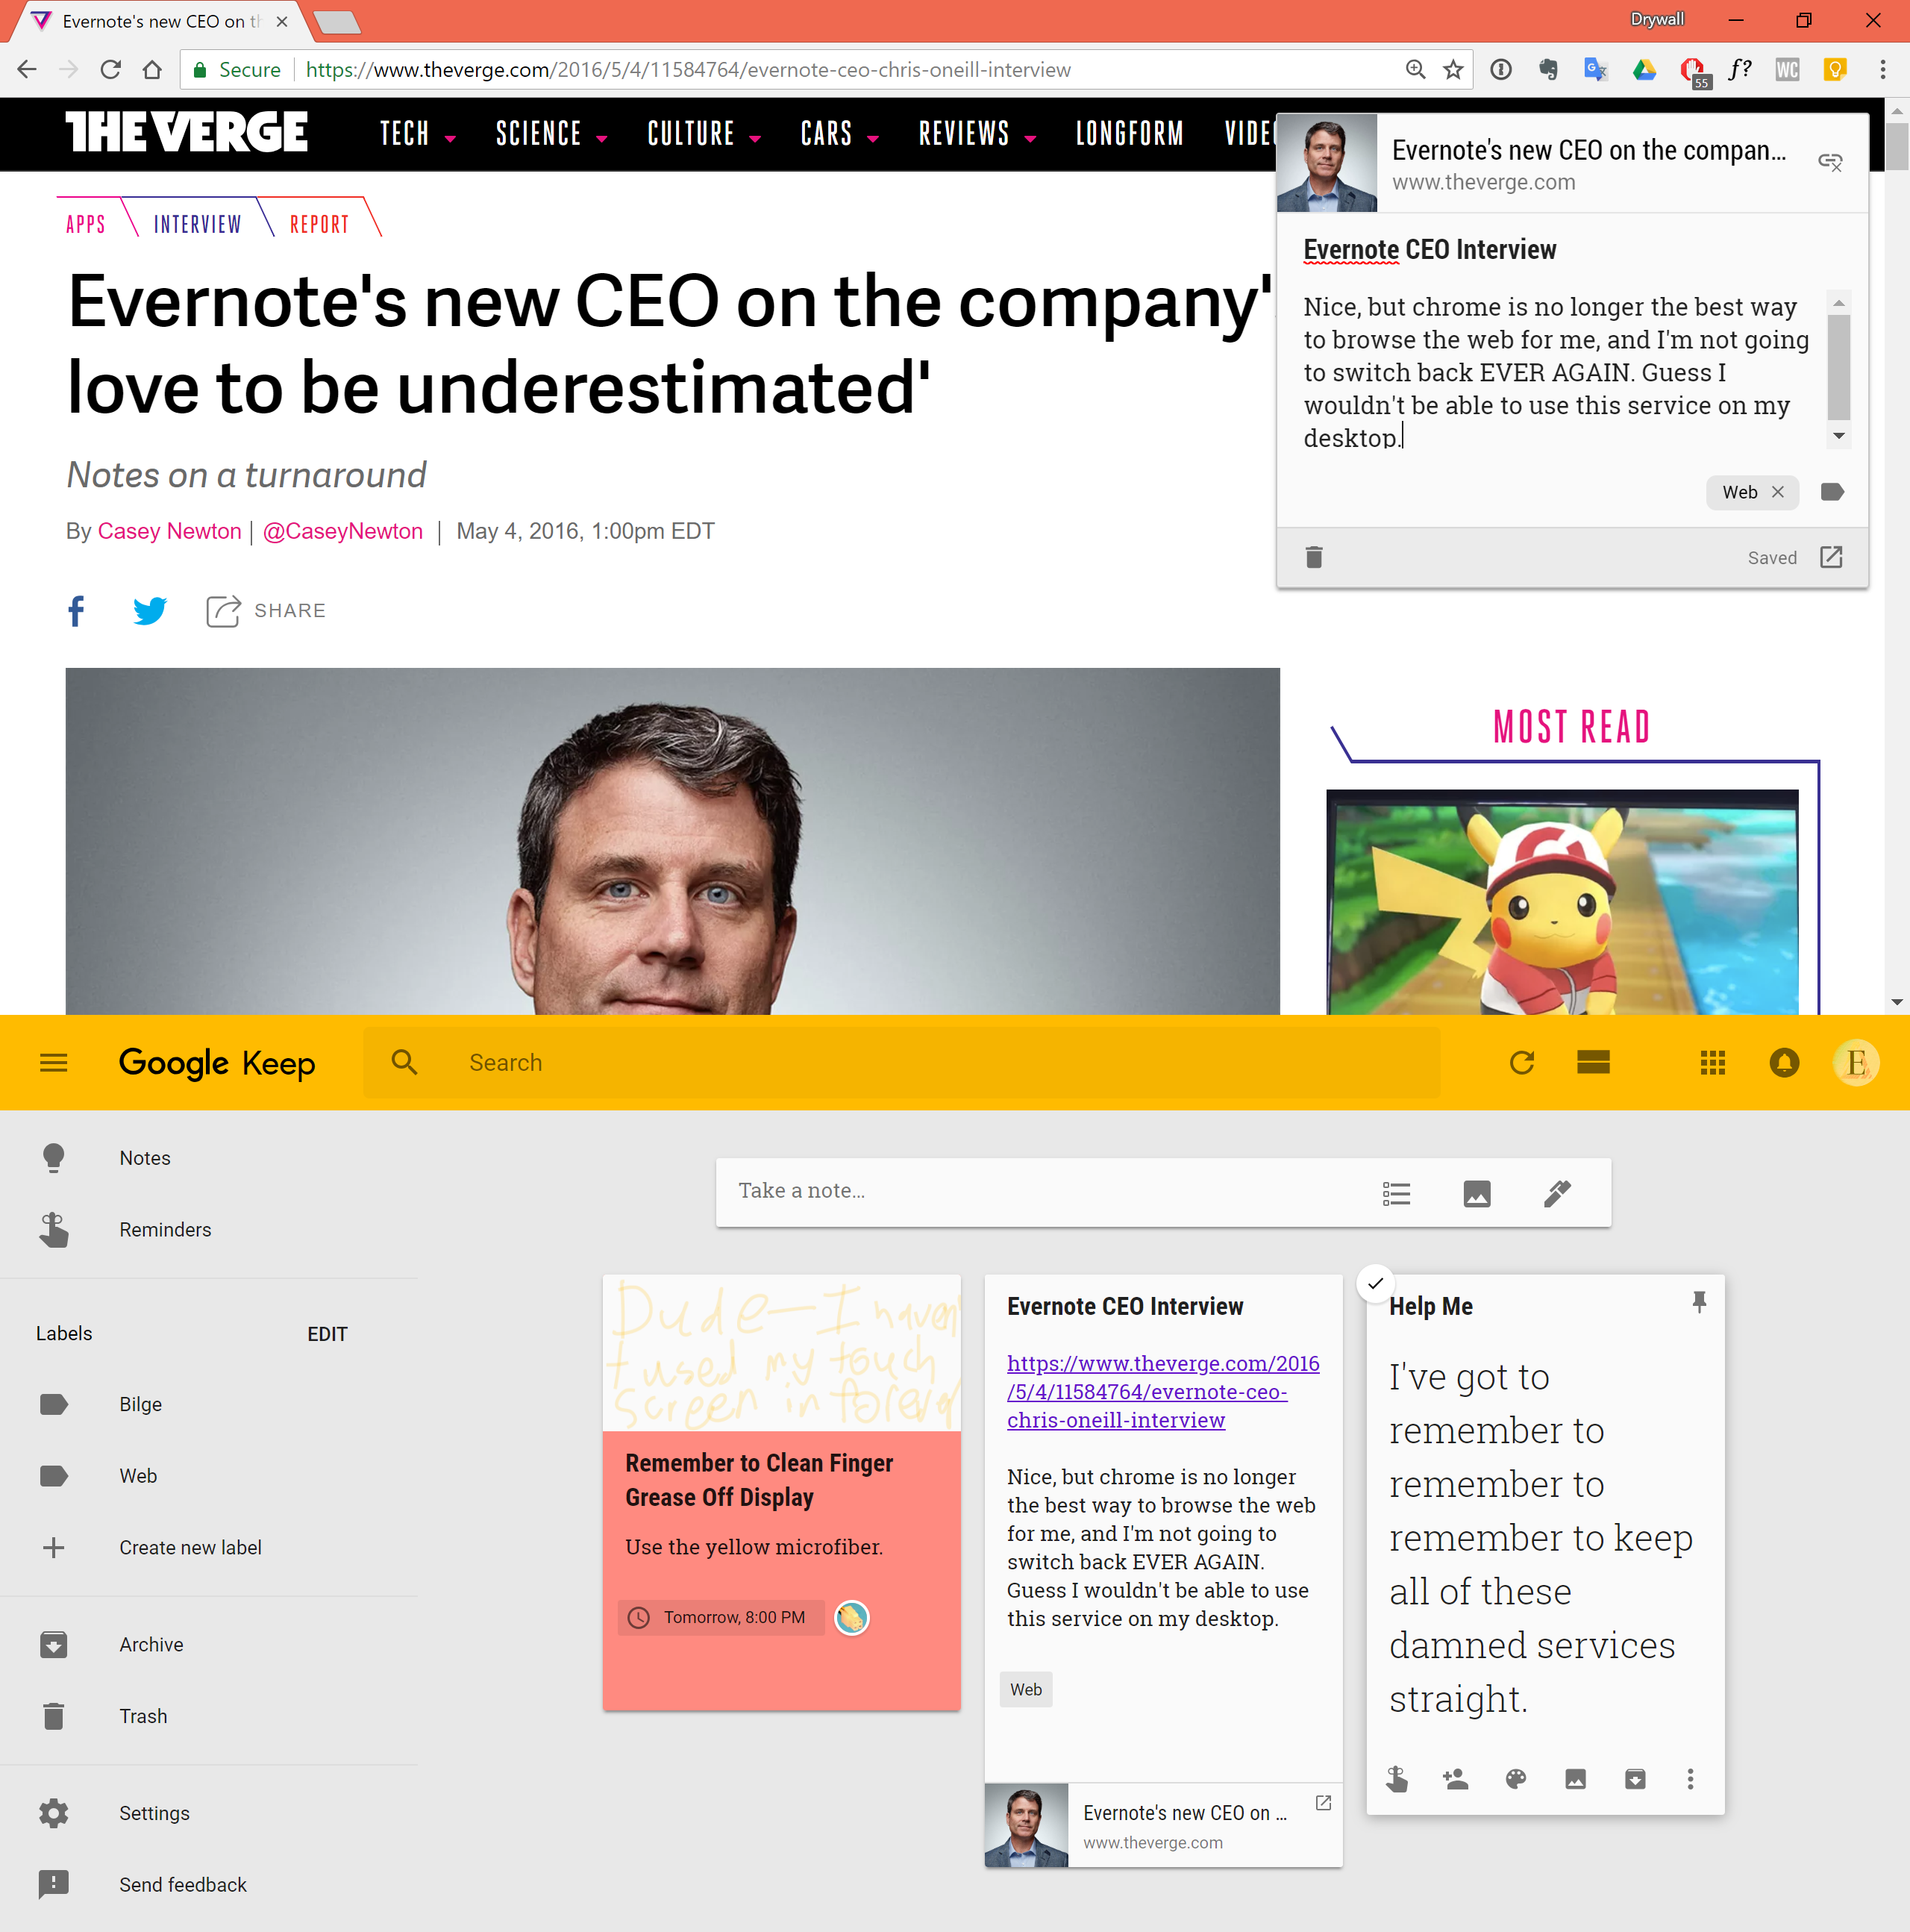
Task: Switch Keep to list view
Action: (x=1593, y=1063)
